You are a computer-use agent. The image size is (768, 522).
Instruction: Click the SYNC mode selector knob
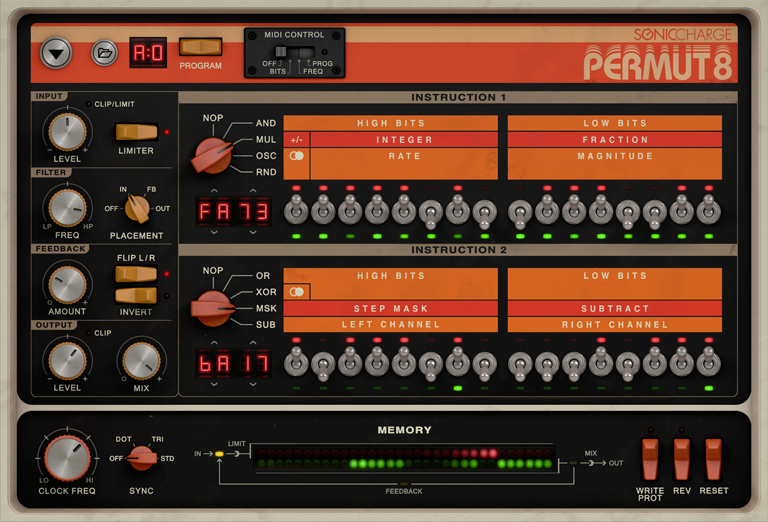pyautogui.click(x=143, y=457)
